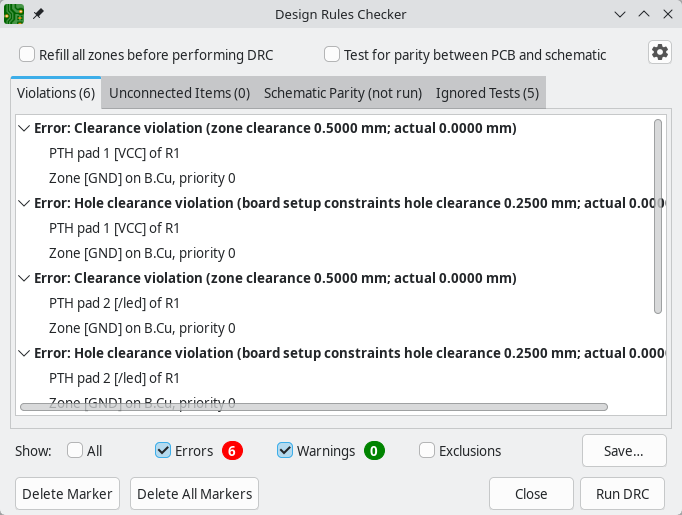Screen dimensions: 682x515
Task: Collapse the first Clearance violation error
Action: point(24,128)
